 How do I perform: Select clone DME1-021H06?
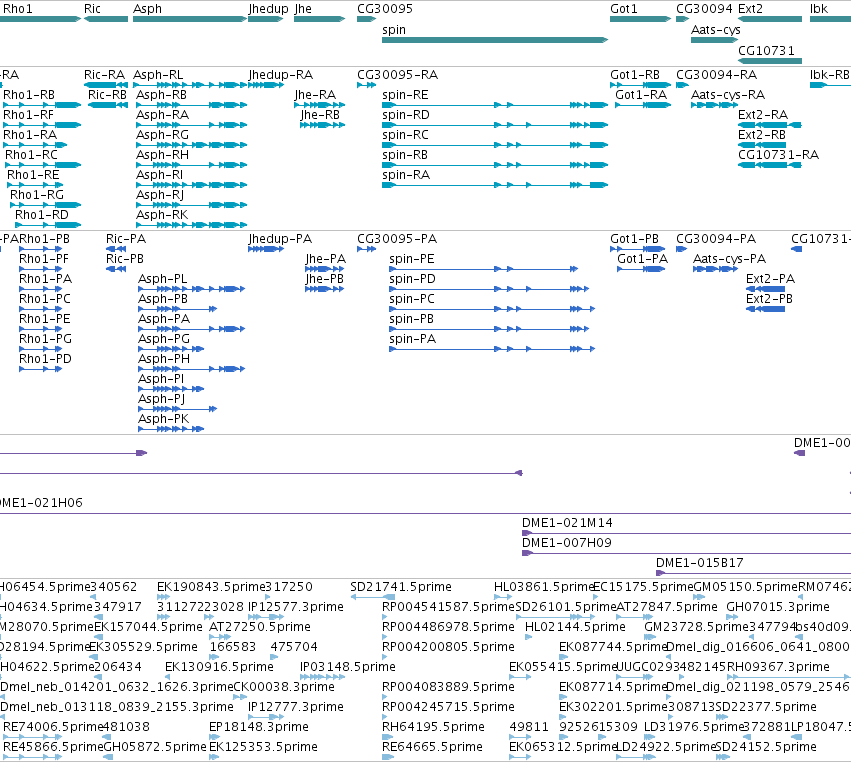(x=41, y=503)
